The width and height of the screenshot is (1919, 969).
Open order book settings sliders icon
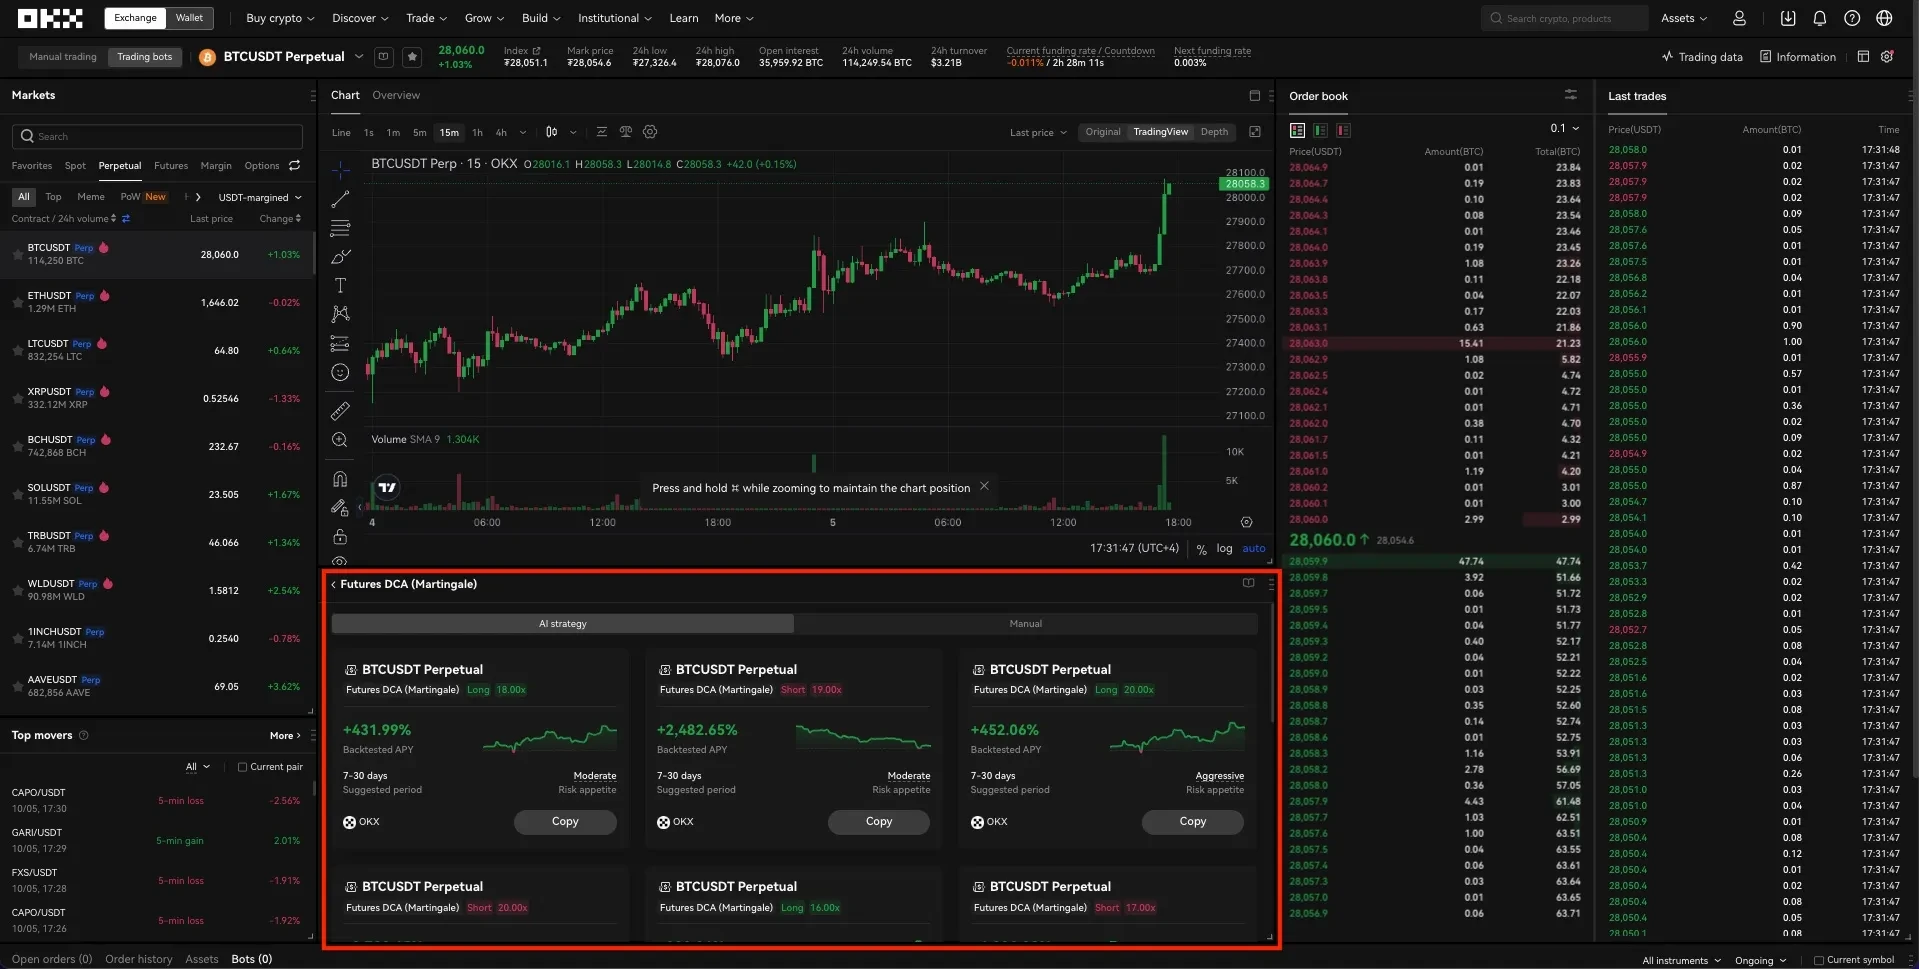coord(1571,95)
